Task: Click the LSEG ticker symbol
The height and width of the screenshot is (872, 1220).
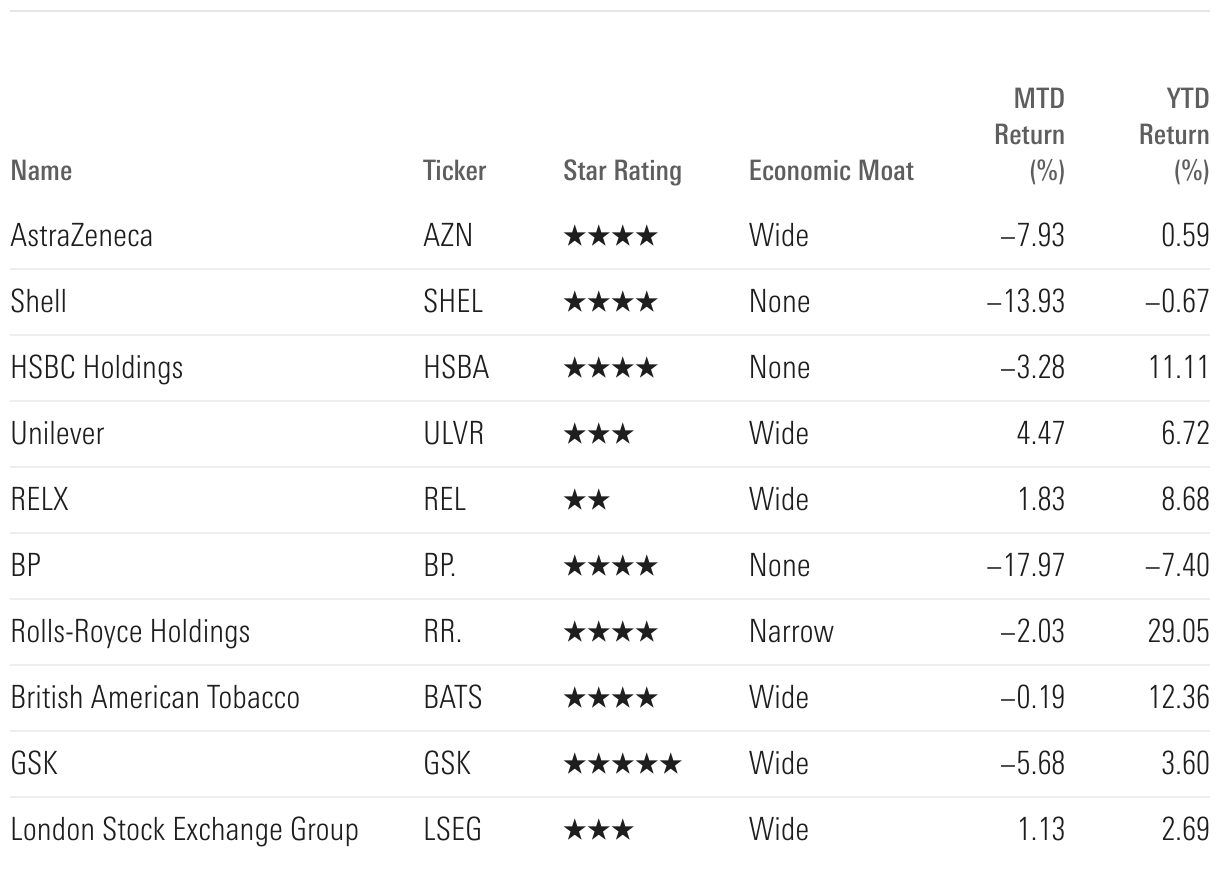Action: tap(452, 830)
